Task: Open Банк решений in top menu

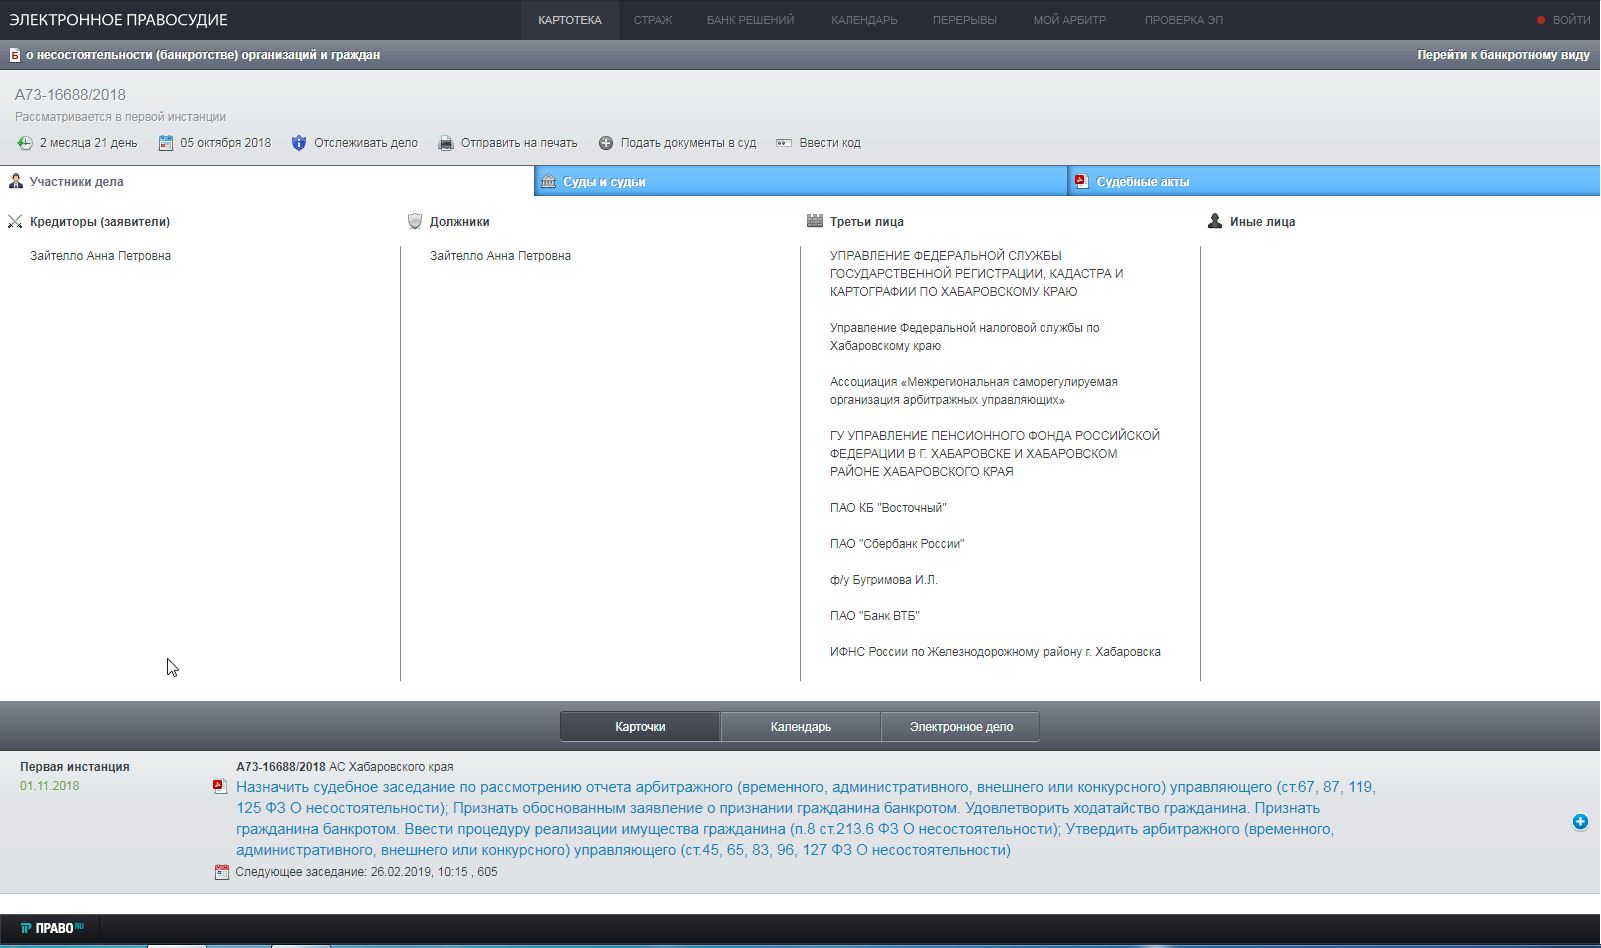Action: [750, 20]
